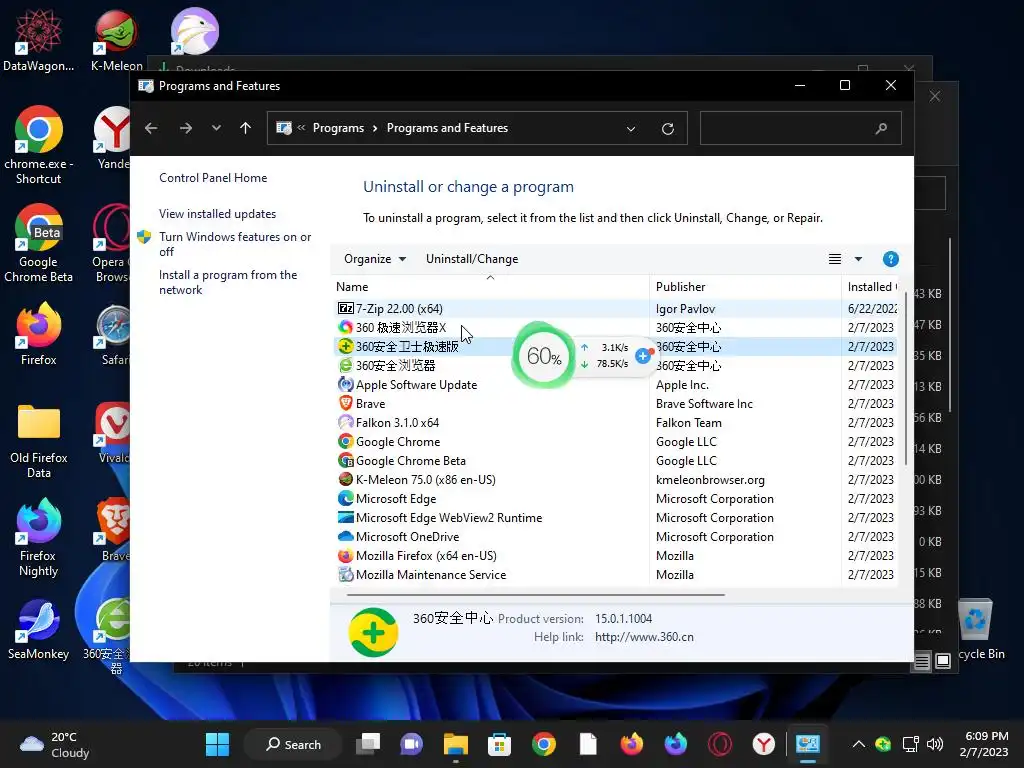Open view options dropdown arrow
Viewport: 1024px width, 768px height.
(x=858, y=259)
